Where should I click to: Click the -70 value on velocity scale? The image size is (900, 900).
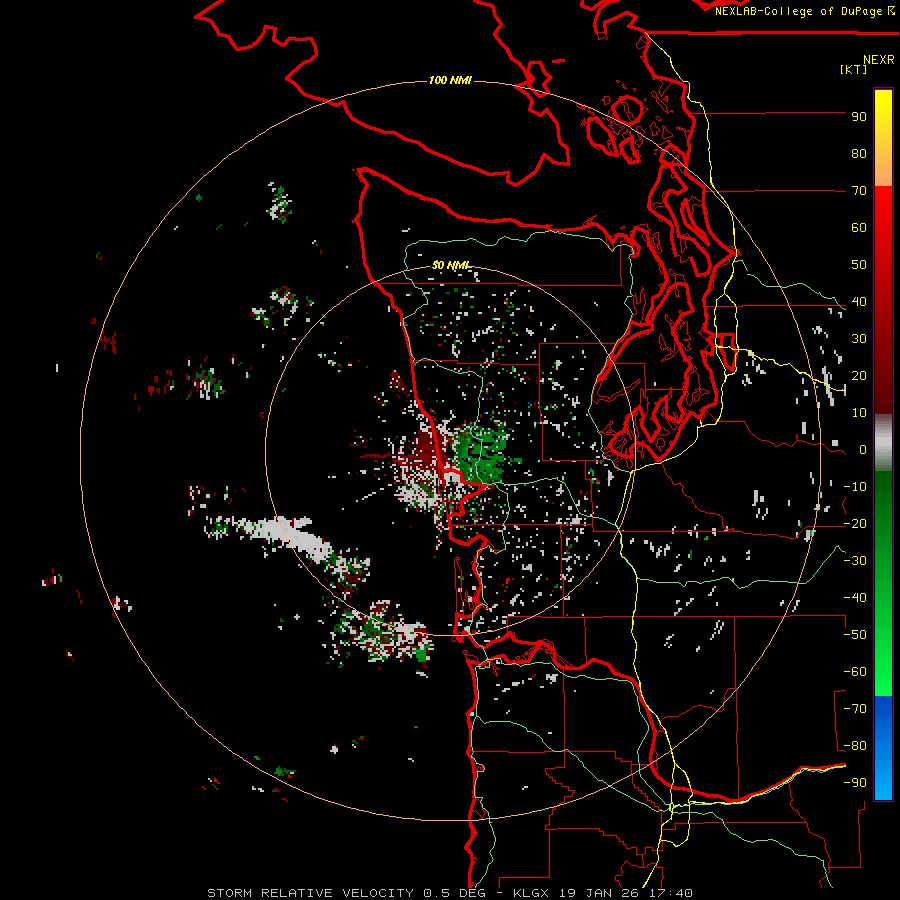pyautogui.click(x=855, y=709)
